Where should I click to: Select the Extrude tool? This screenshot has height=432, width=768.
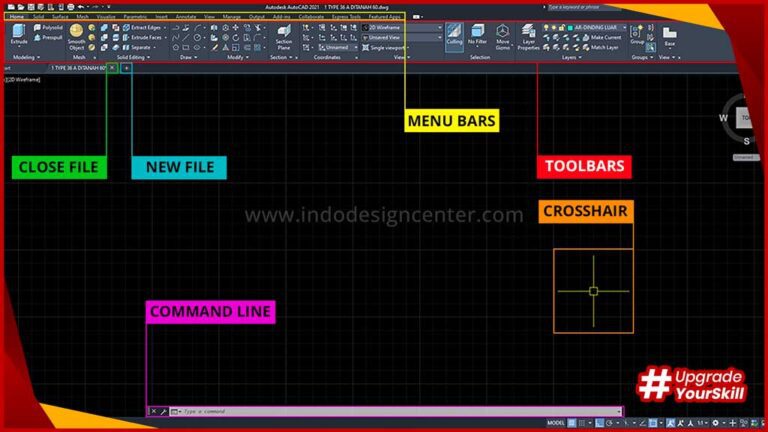click(19, 35)
